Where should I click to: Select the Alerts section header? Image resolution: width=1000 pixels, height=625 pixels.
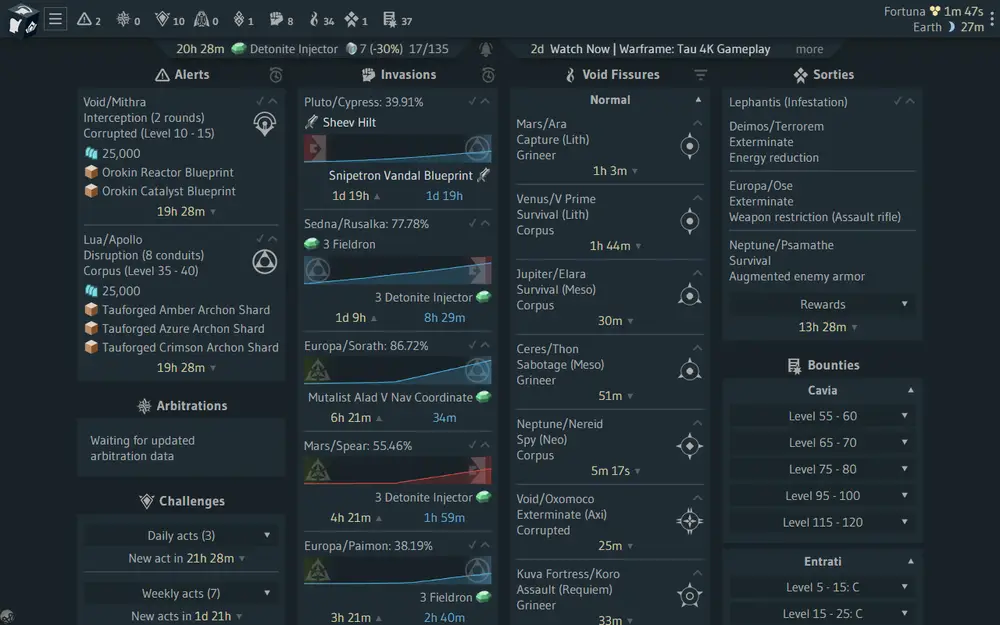point(182,75)
